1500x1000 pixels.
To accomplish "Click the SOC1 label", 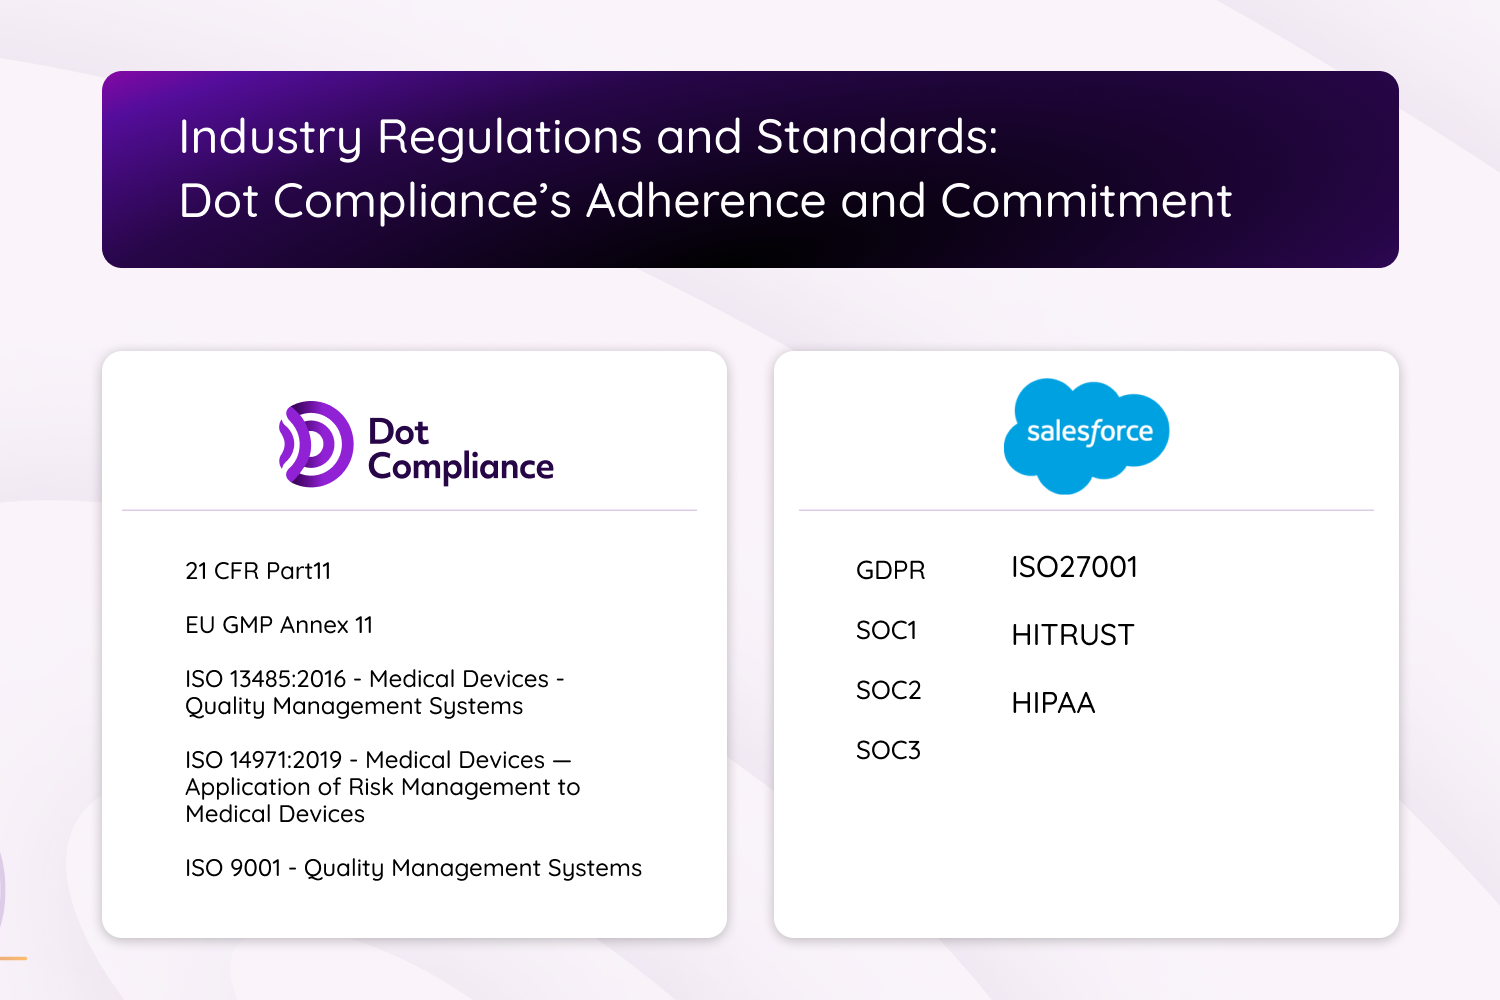I will [886, 630].
